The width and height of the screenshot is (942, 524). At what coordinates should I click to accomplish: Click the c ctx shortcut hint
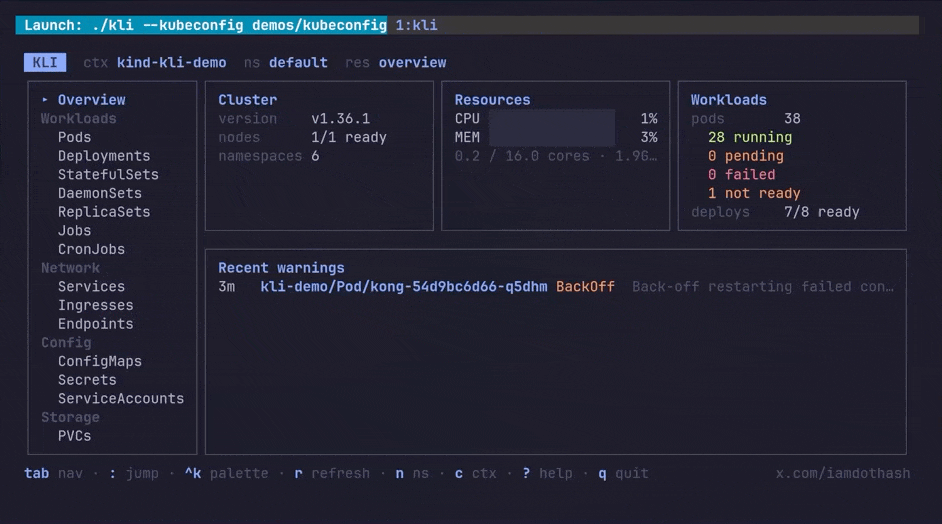475,473
